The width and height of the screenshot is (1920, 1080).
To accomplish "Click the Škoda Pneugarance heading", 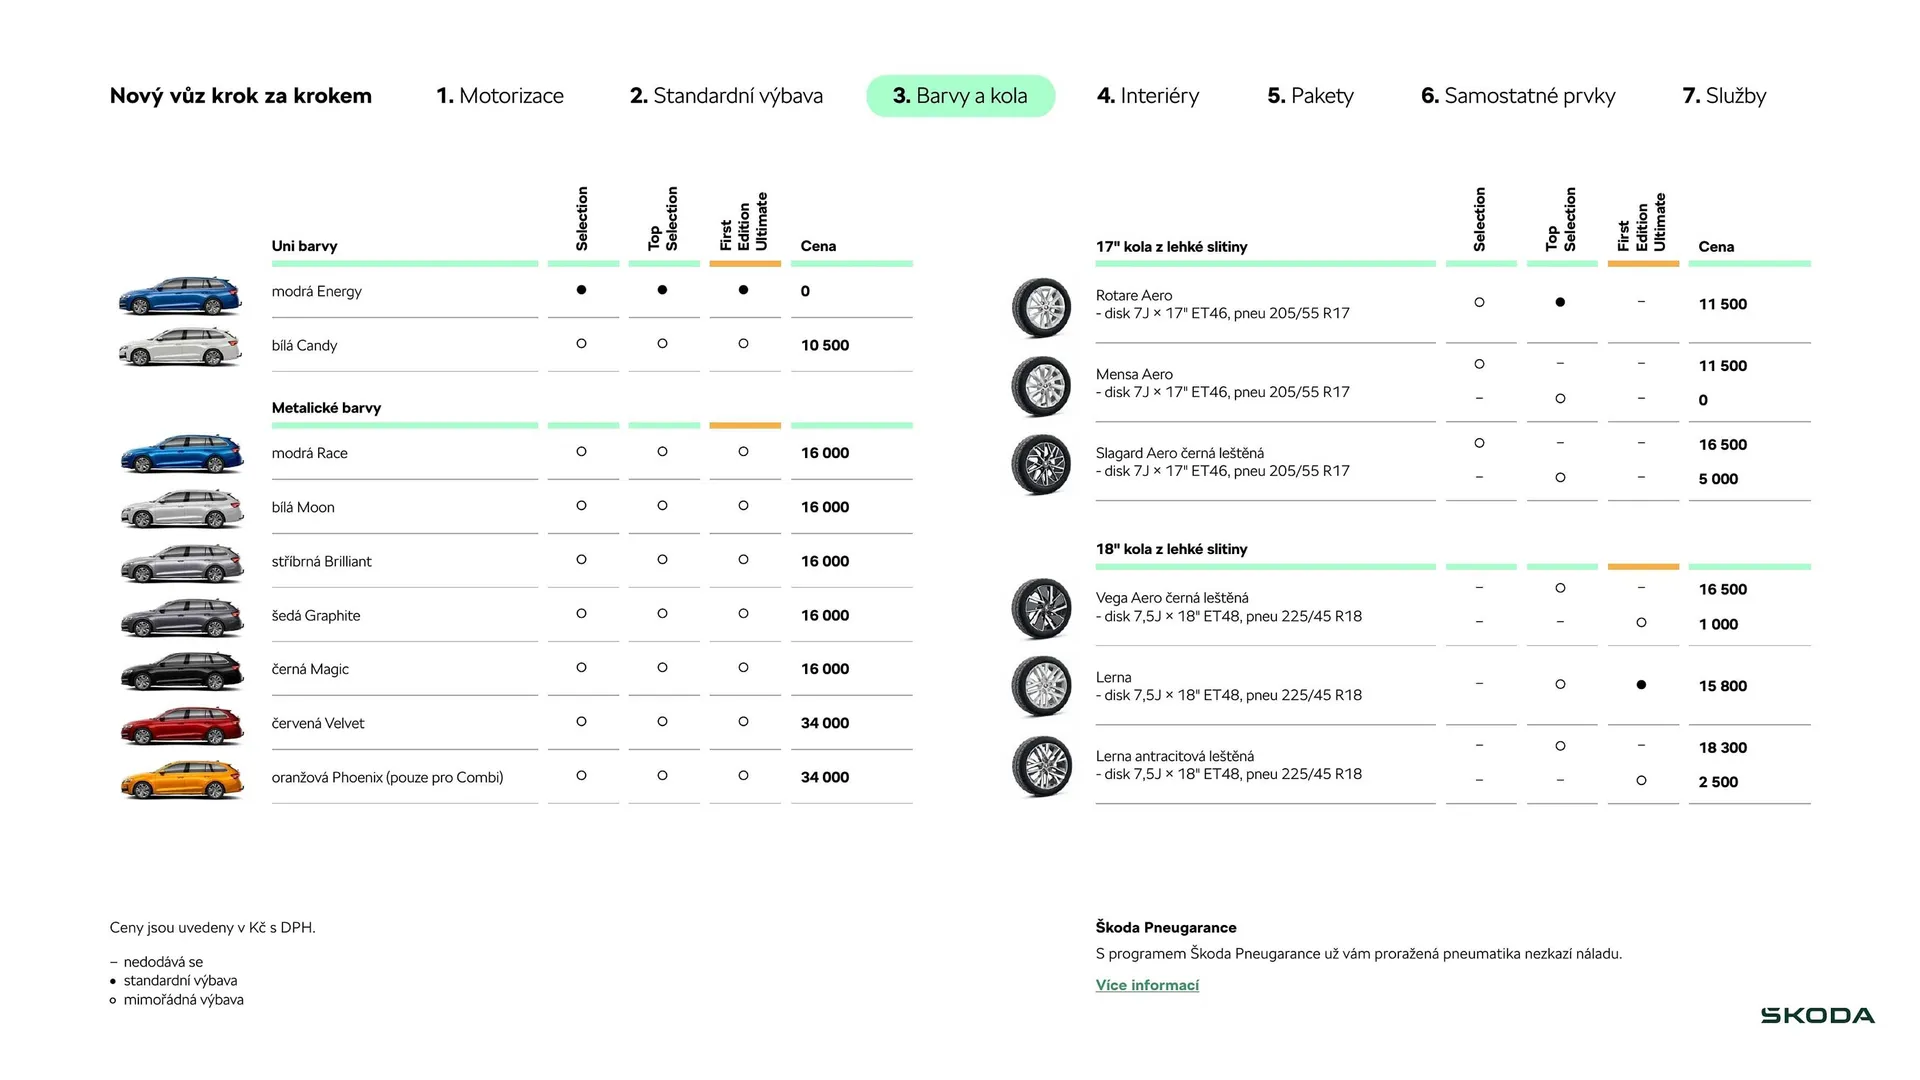I will [1166, 927].
